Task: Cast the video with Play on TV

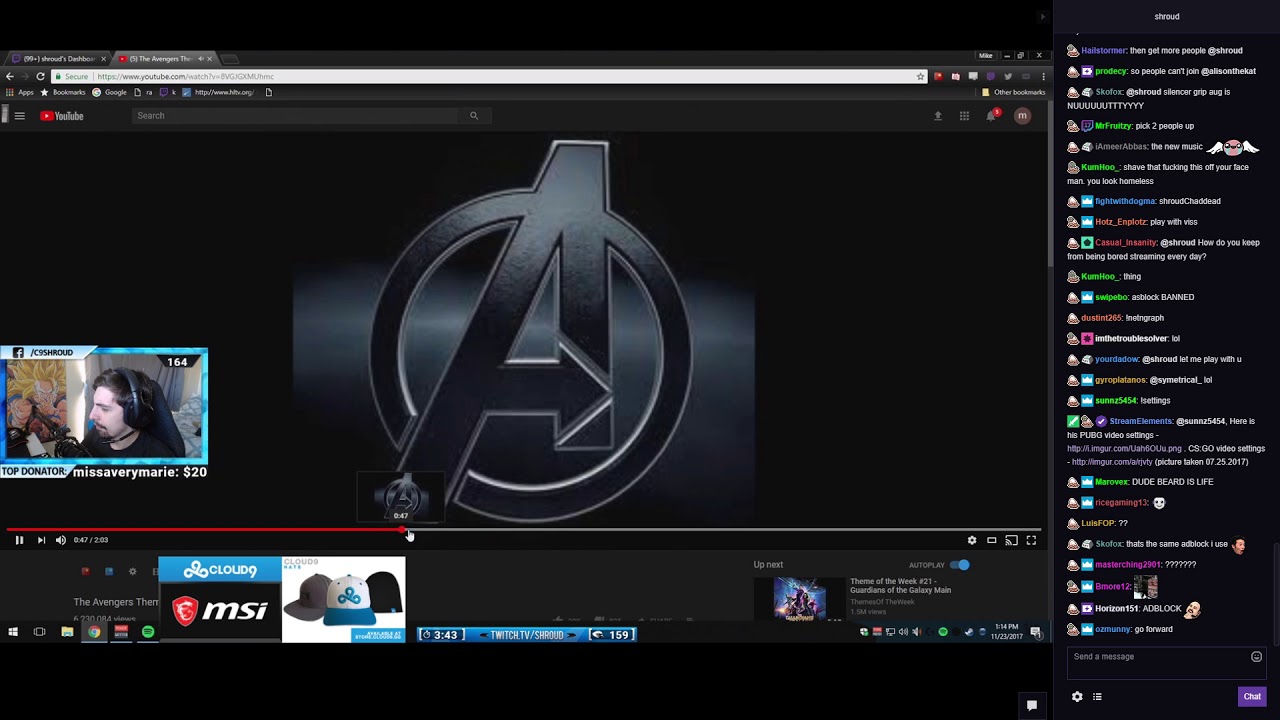Action: [x=1011, y=540]
